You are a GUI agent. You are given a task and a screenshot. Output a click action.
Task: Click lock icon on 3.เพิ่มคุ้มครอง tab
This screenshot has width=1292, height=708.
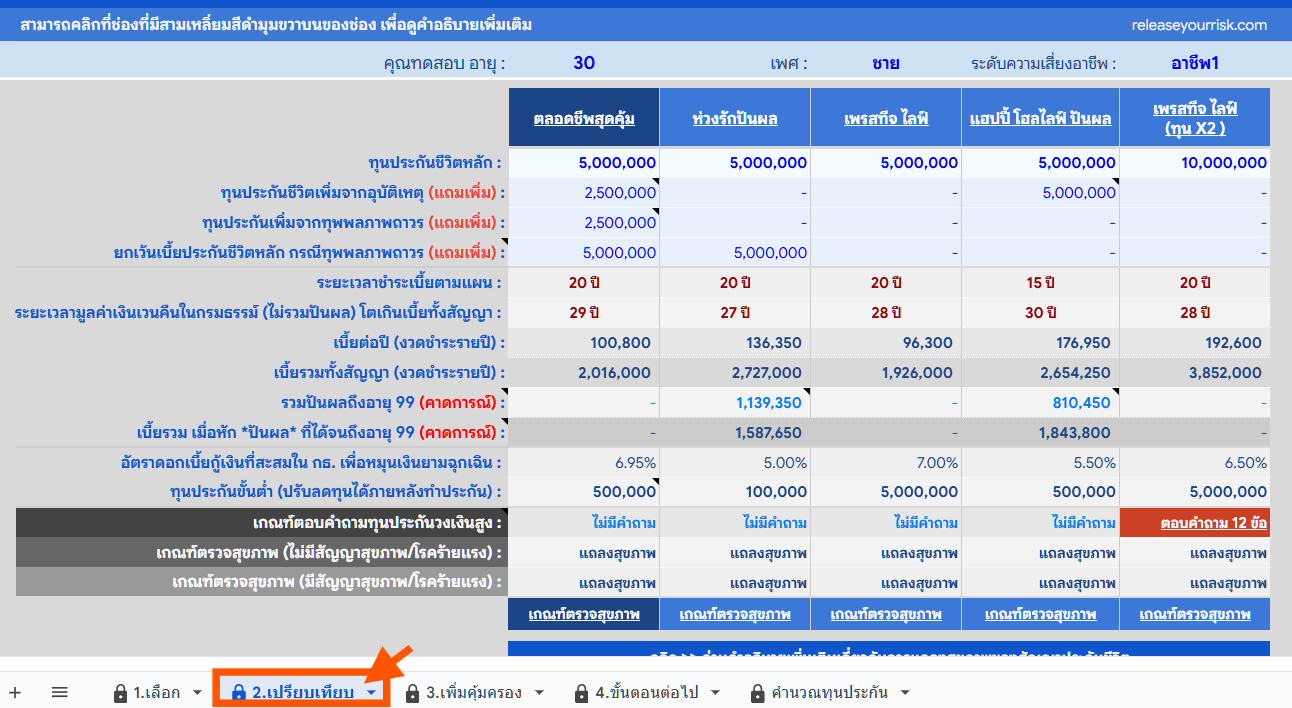412,693
